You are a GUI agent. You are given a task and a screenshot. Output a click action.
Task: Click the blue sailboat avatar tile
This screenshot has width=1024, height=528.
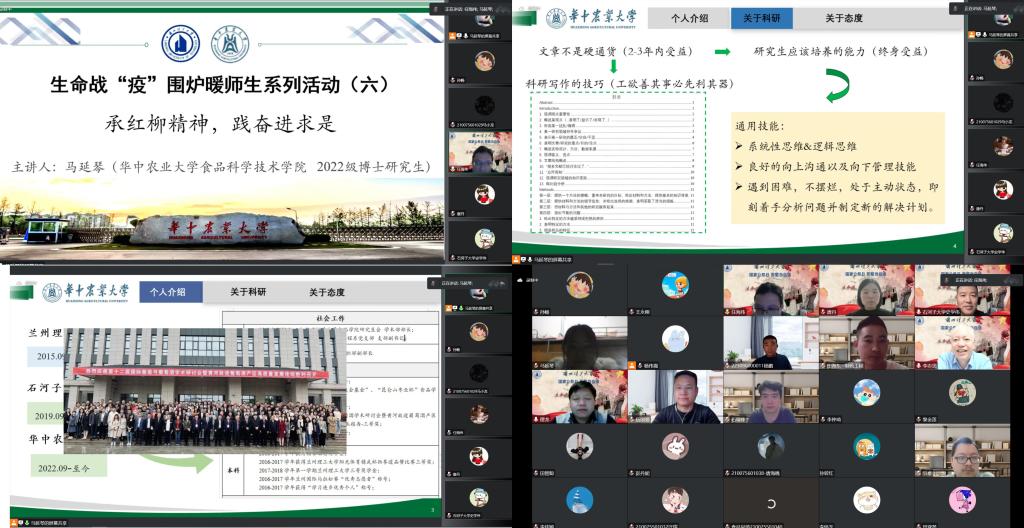[580, 498]
